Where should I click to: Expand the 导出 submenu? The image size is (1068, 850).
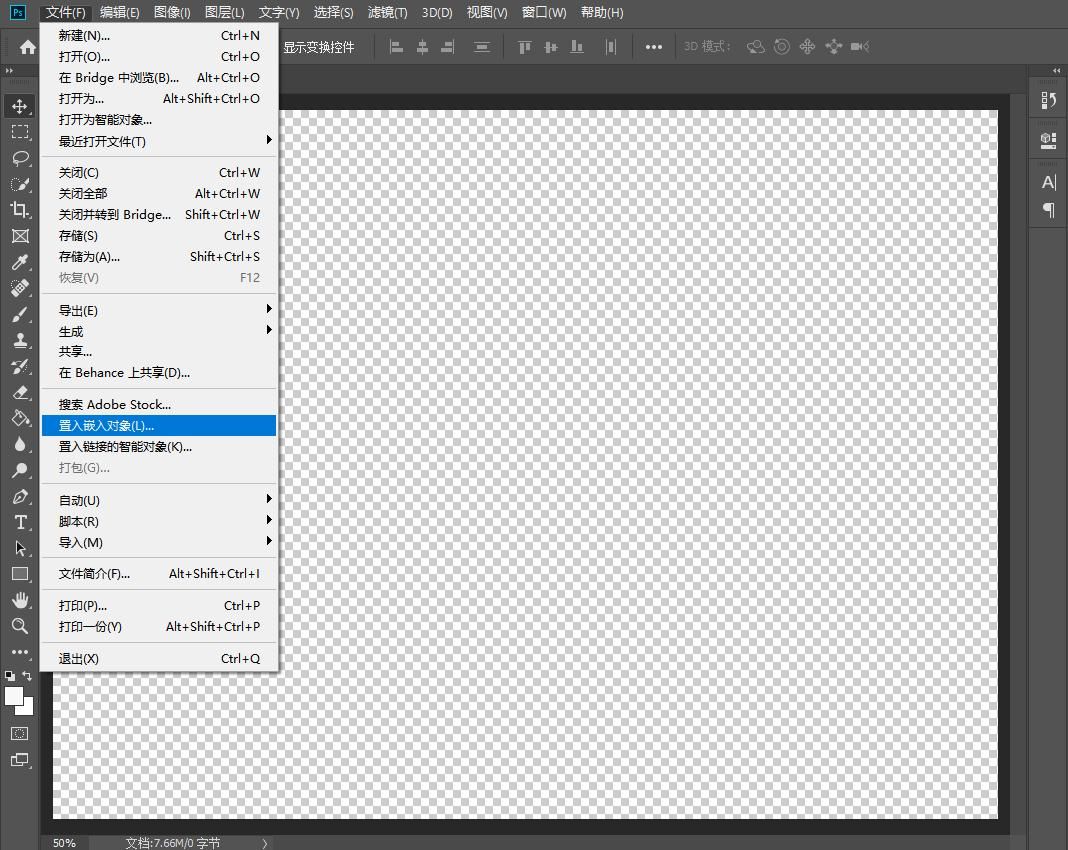coord(159,311)
